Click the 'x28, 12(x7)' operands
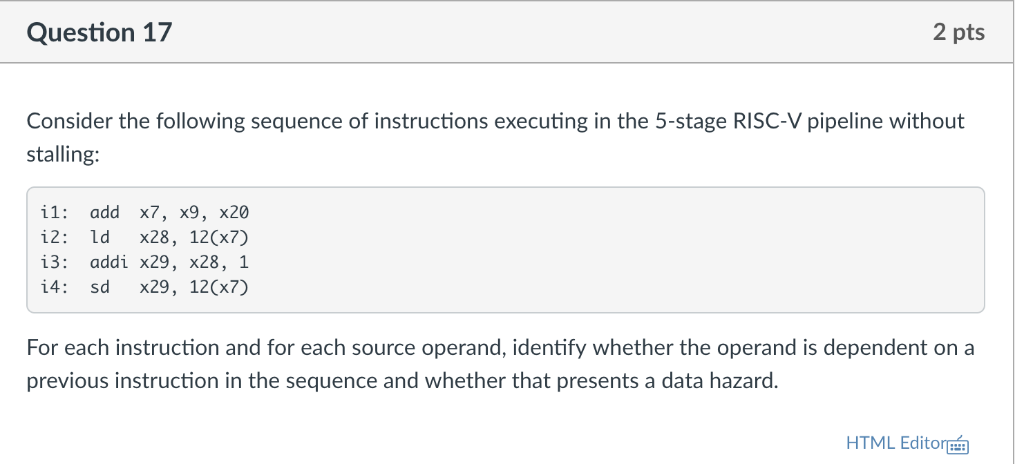Viewport: 1024px width, 464px height. pyautogui.click(x=194, y=237)
